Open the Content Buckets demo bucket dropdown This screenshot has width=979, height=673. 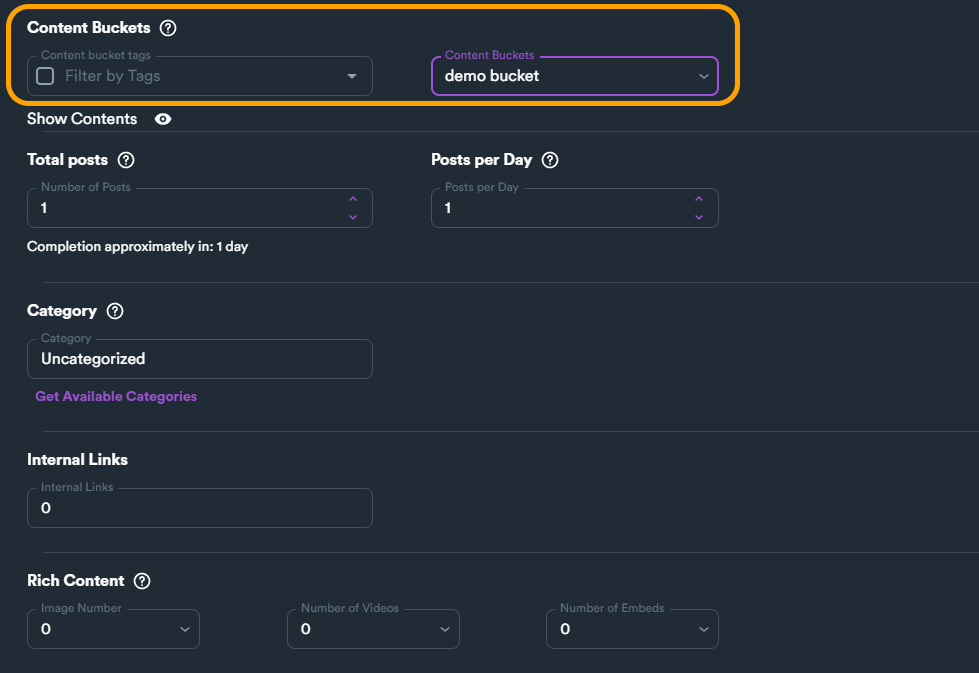(x=574, y=76)
